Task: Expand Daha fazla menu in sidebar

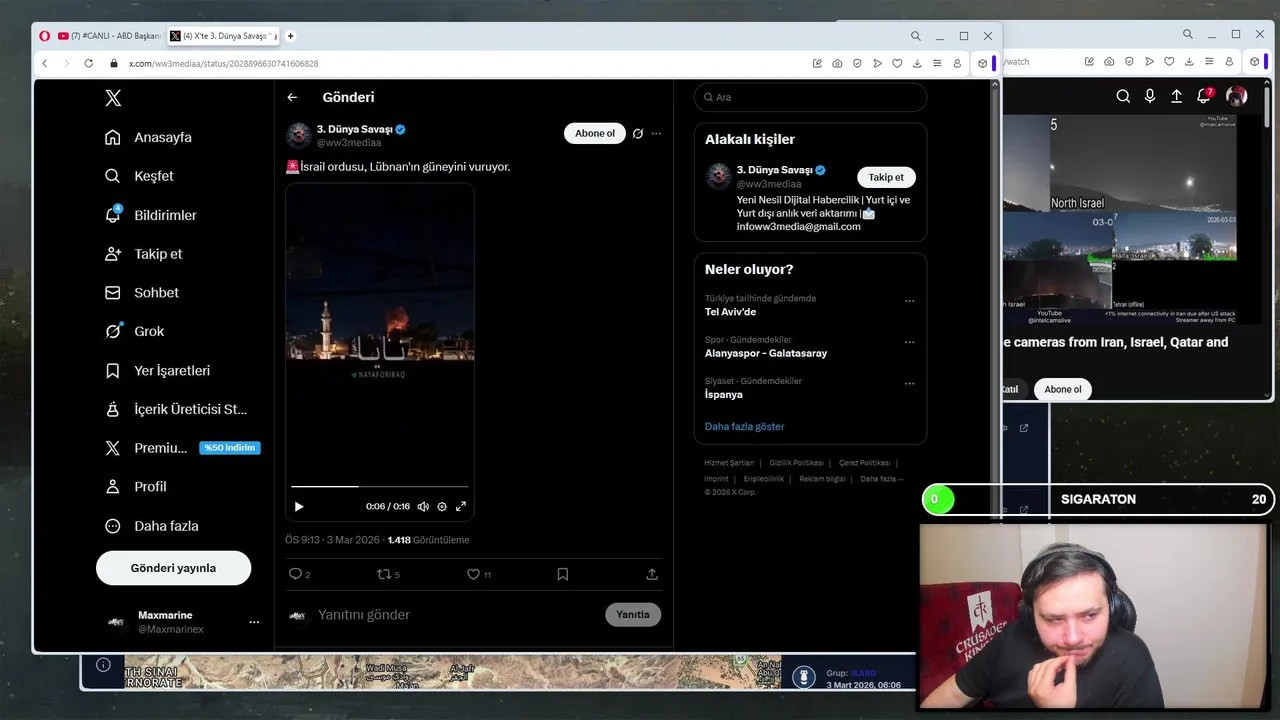Action: 151,526
